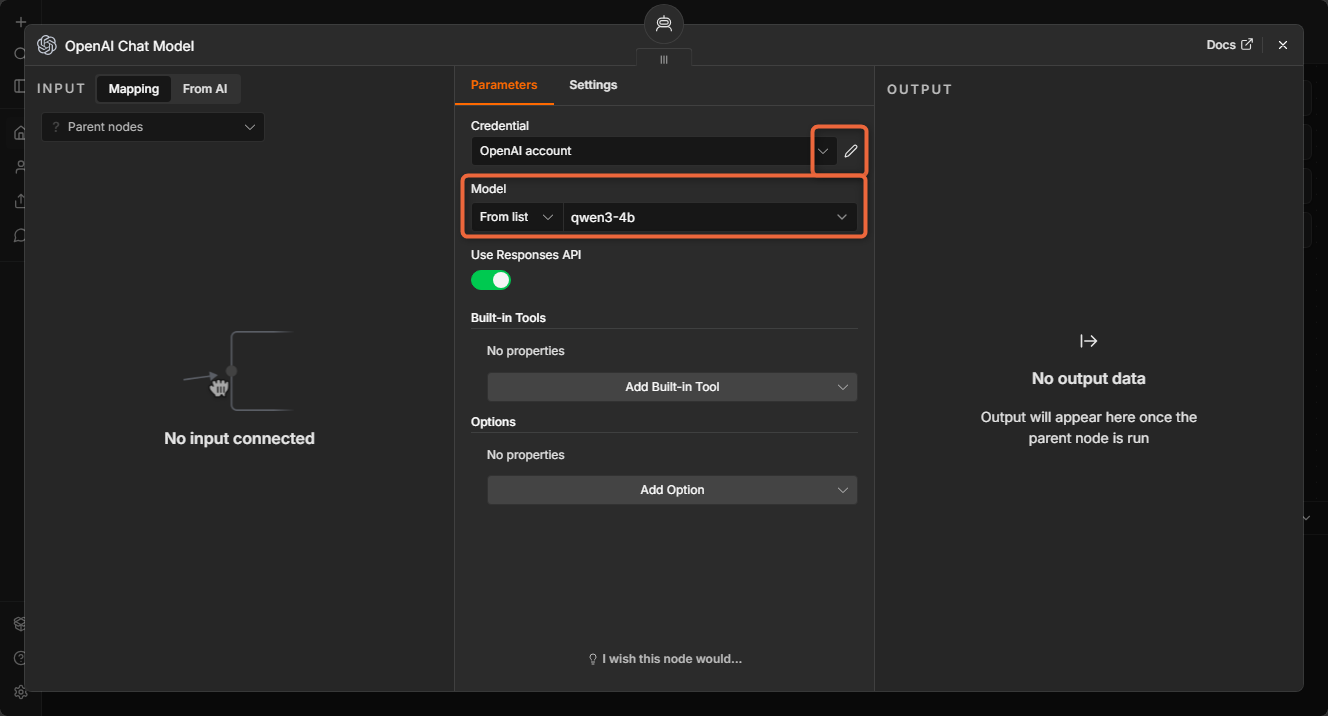Open the From list mode selector
This screenshot has height=716, width=1328.
pyautogui.click(x=517, y=217)
